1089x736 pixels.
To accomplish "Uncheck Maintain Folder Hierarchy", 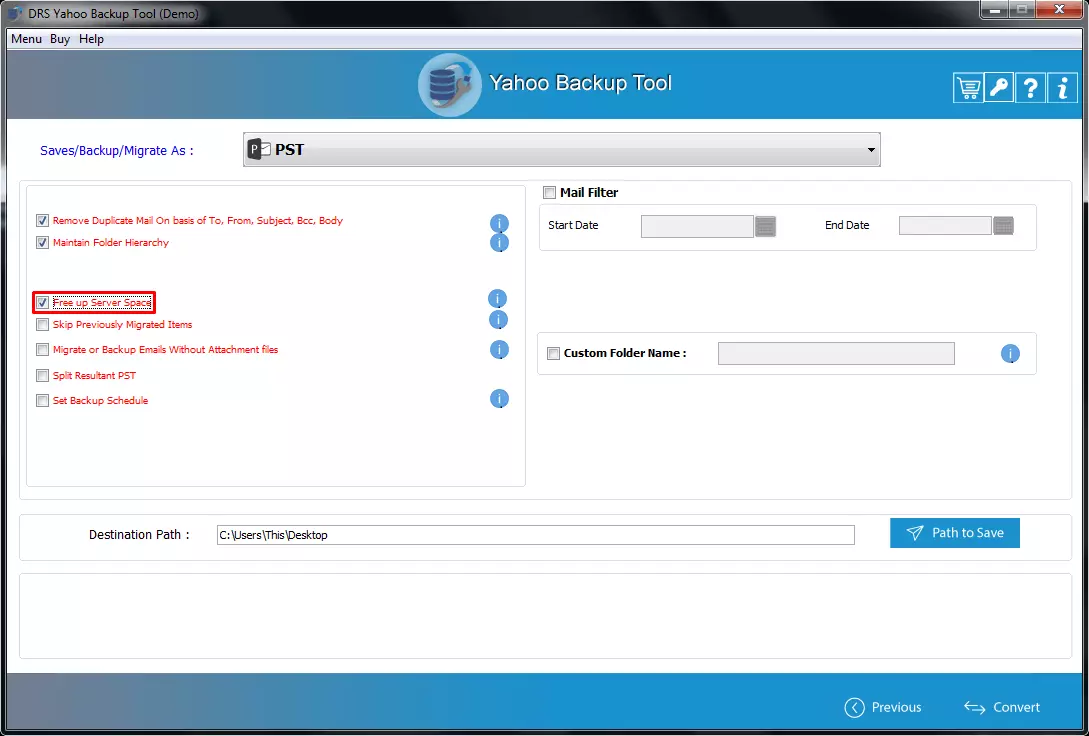I will click(x=42, y=243).
